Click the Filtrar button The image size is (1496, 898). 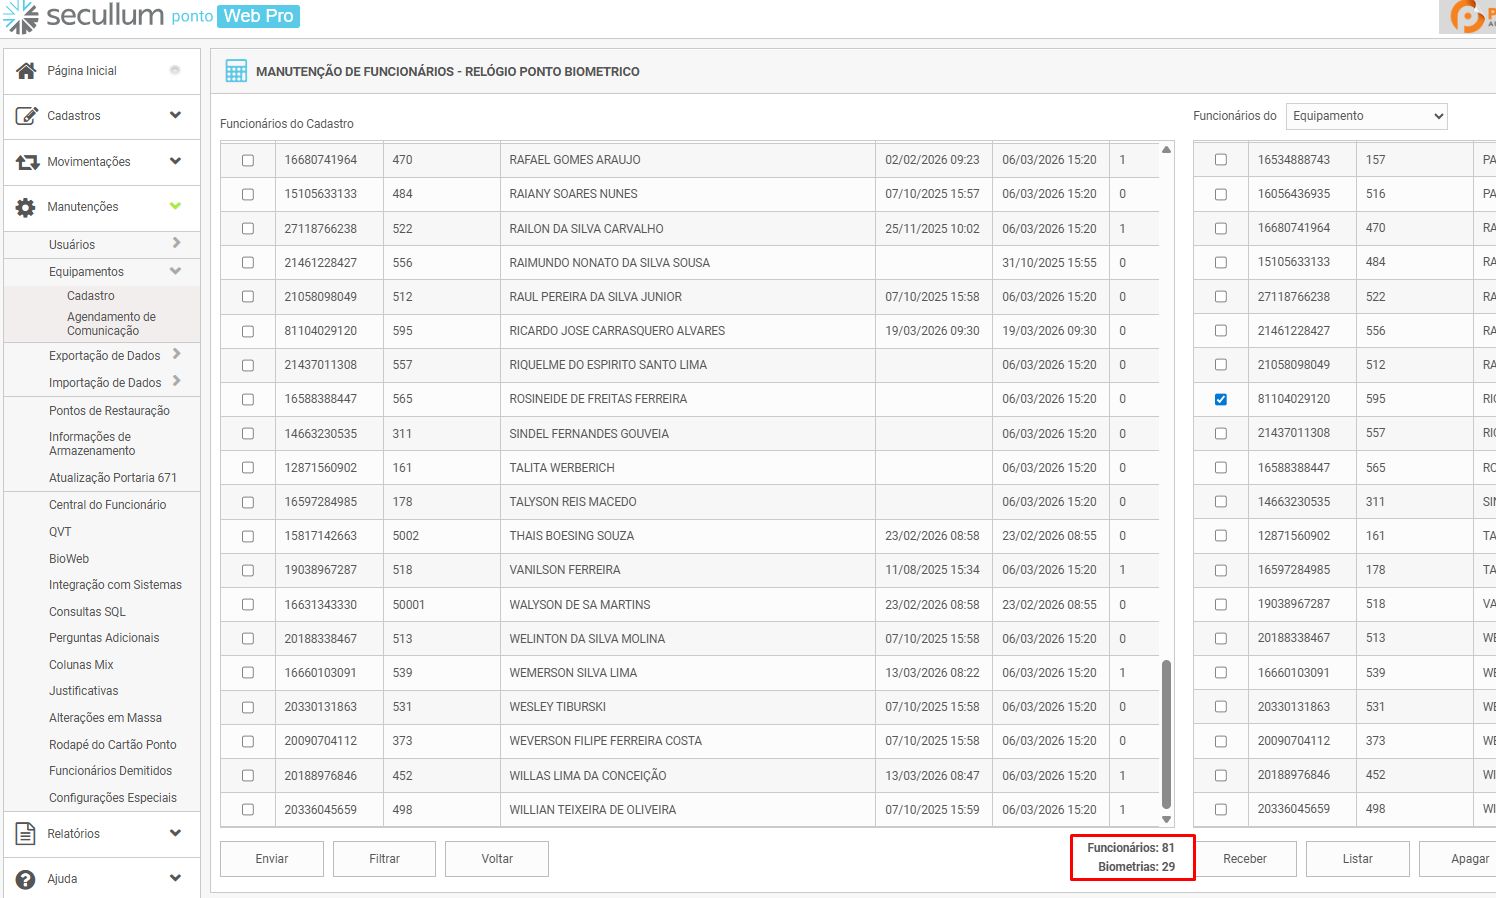point(384,859)
